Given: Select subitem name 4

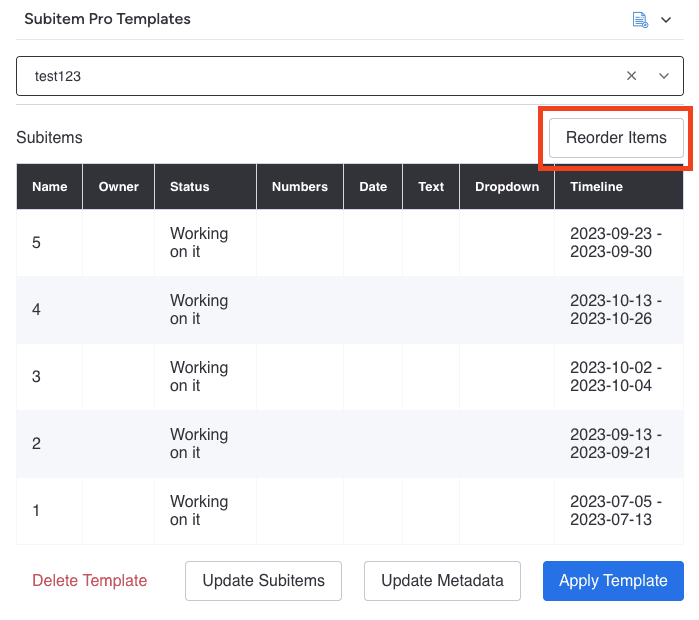Looking at the screenshot, I should point(36,309).
